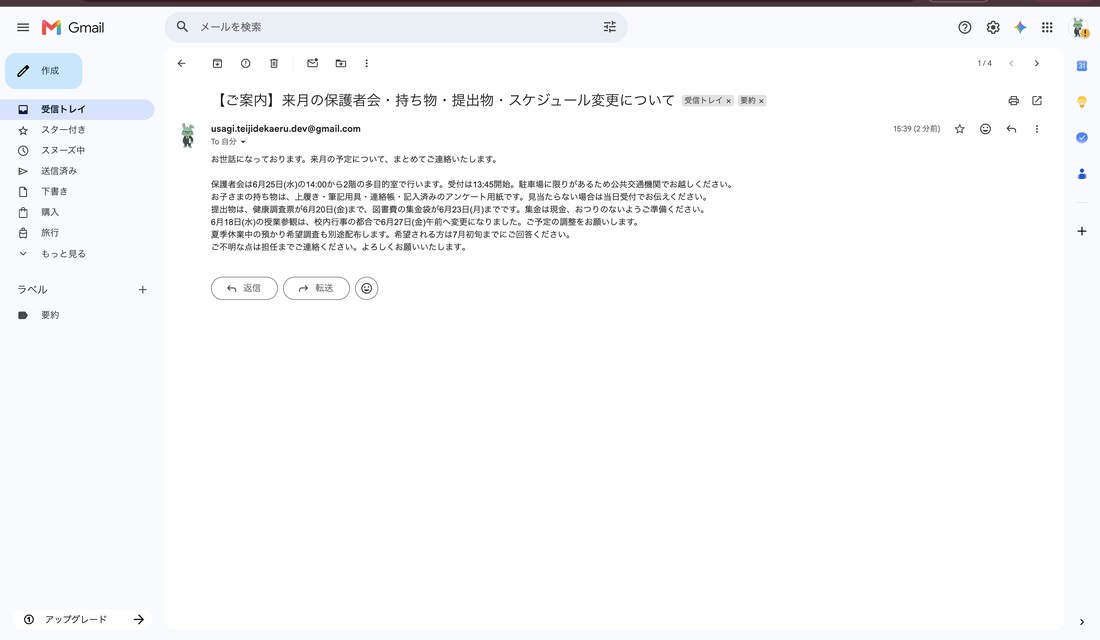Open the main menu hamburger icon
This screenshot has width=1100, height=640.
tap(23, 27)
